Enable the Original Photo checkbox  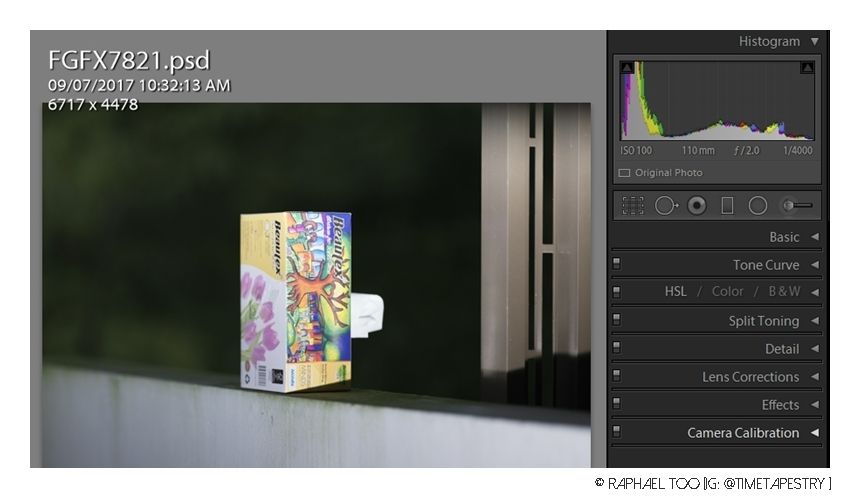[624, 173]
